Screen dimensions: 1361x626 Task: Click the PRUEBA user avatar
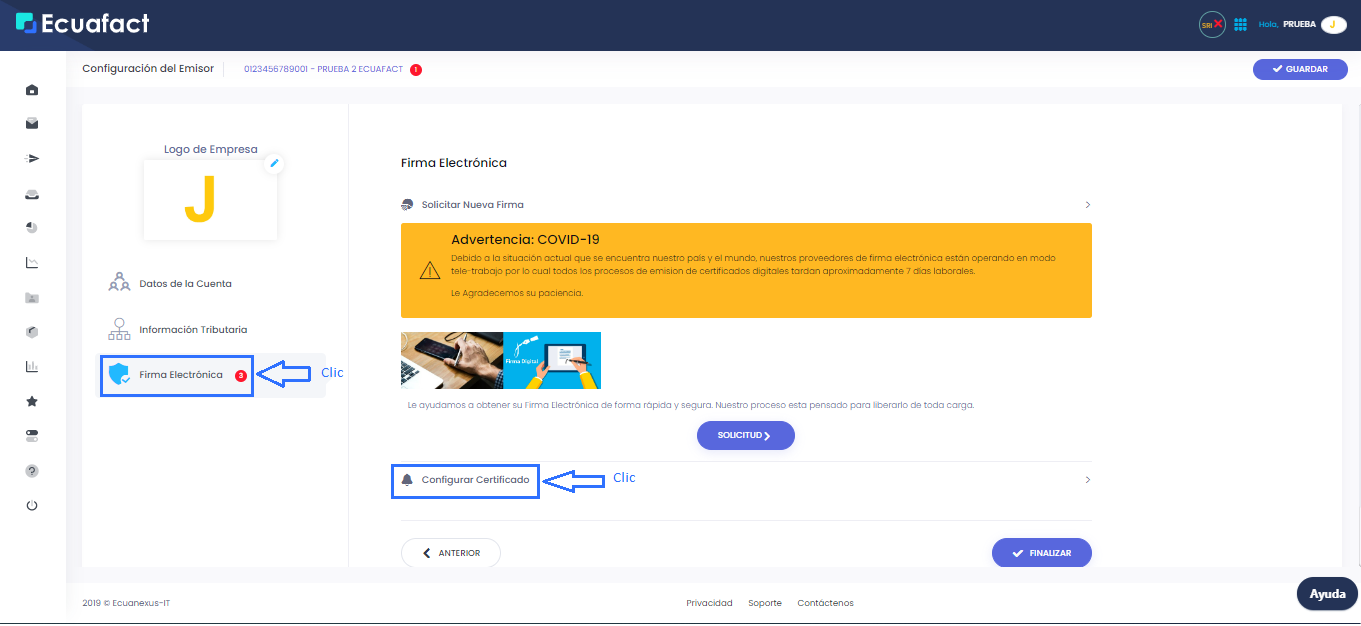[1333, 23]
